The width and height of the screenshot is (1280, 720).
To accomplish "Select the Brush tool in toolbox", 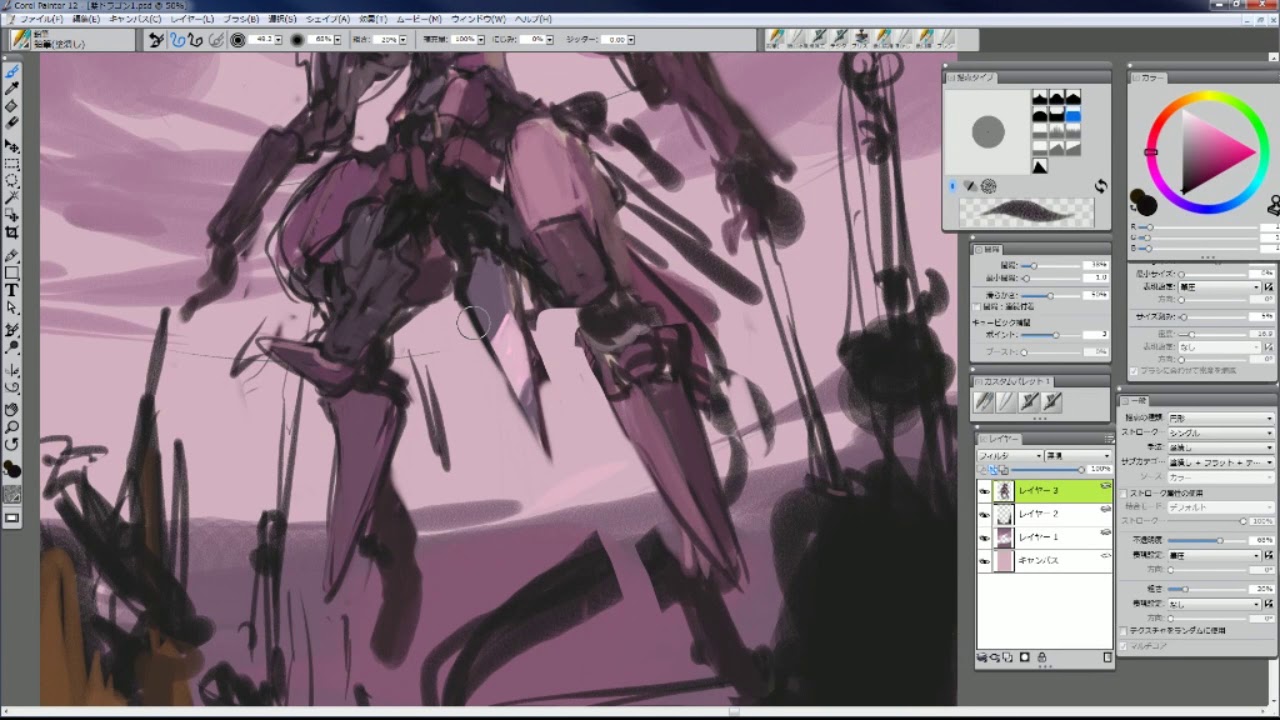I will click(12, 73).
